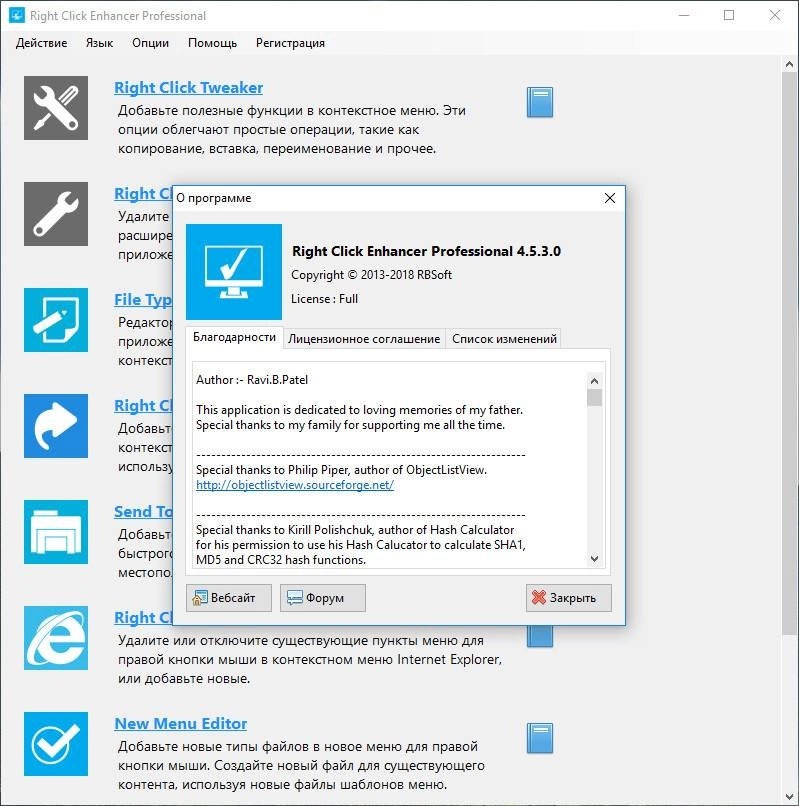Viewport: 799px width, 806px height.
Task: Open File Types Editor pencil-and-page icon
Action: click(56, 320)
